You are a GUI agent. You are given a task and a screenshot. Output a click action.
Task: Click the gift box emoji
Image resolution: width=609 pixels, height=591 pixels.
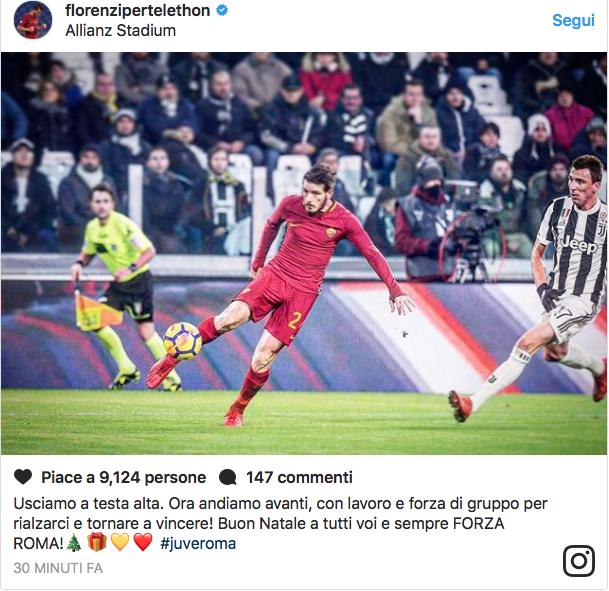97,542
